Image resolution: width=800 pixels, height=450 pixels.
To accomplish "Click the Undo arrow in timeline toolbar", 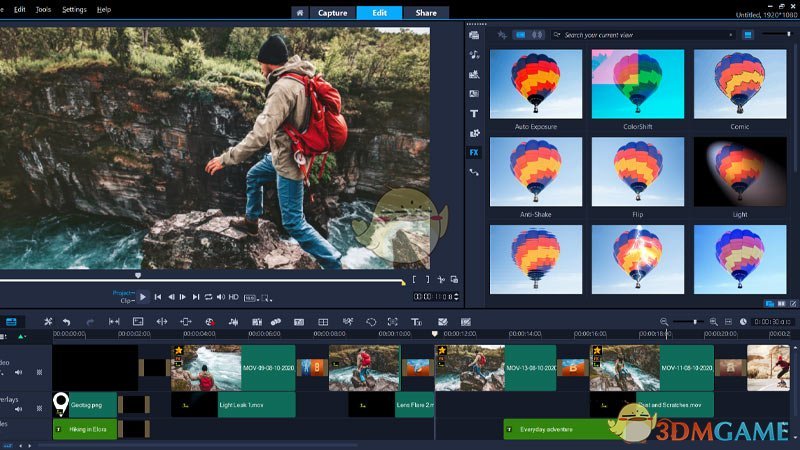I will 67,321.
